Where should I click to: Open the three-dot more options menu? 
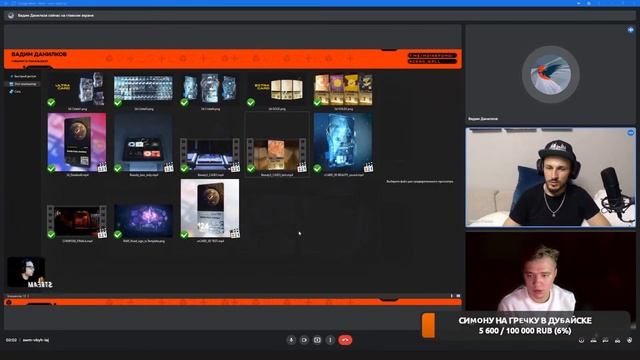point(330,340)
